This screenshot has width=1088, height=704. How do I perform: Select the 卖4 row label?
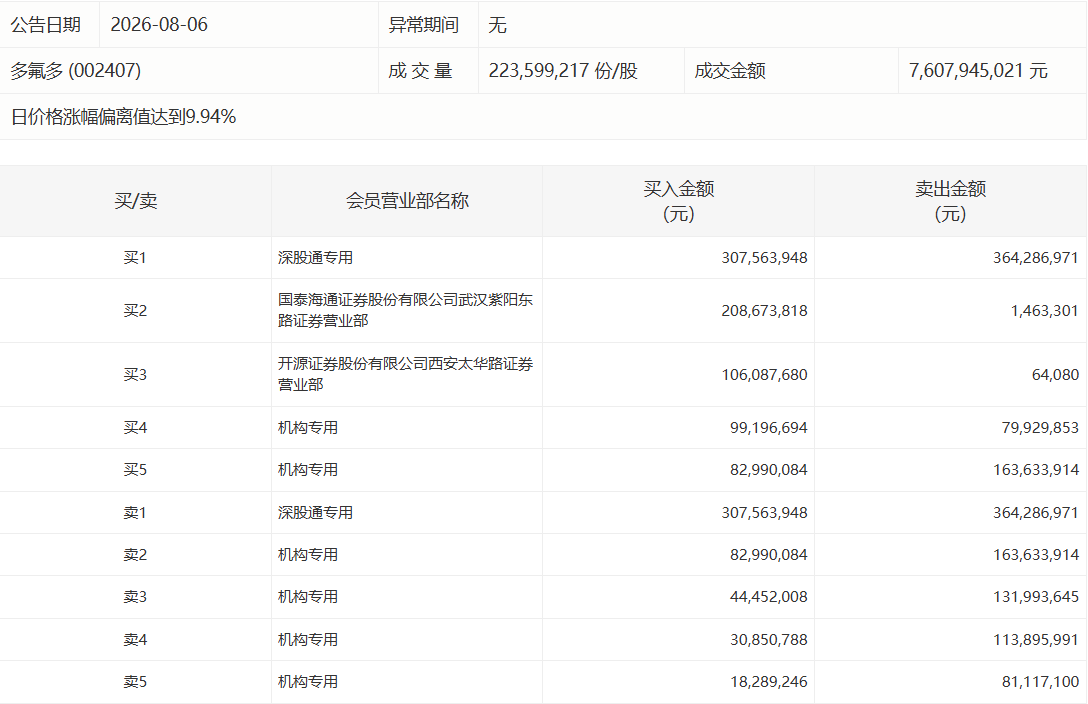pos(135,639)
